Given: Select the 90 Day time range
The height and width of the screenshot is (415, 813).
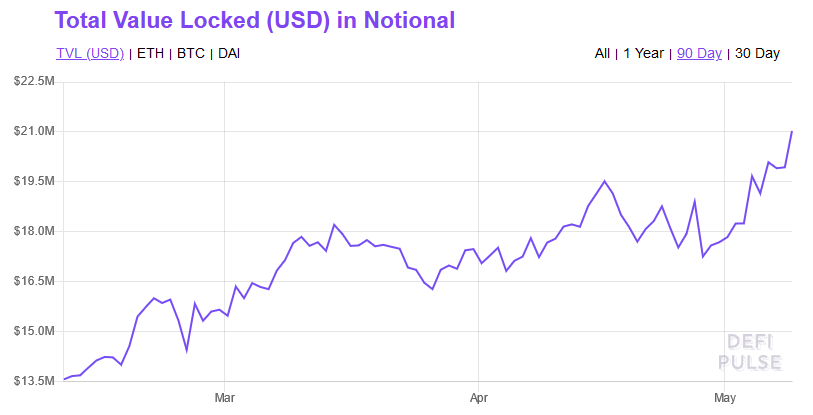Looking at the screenshot, I should [699, 53].
